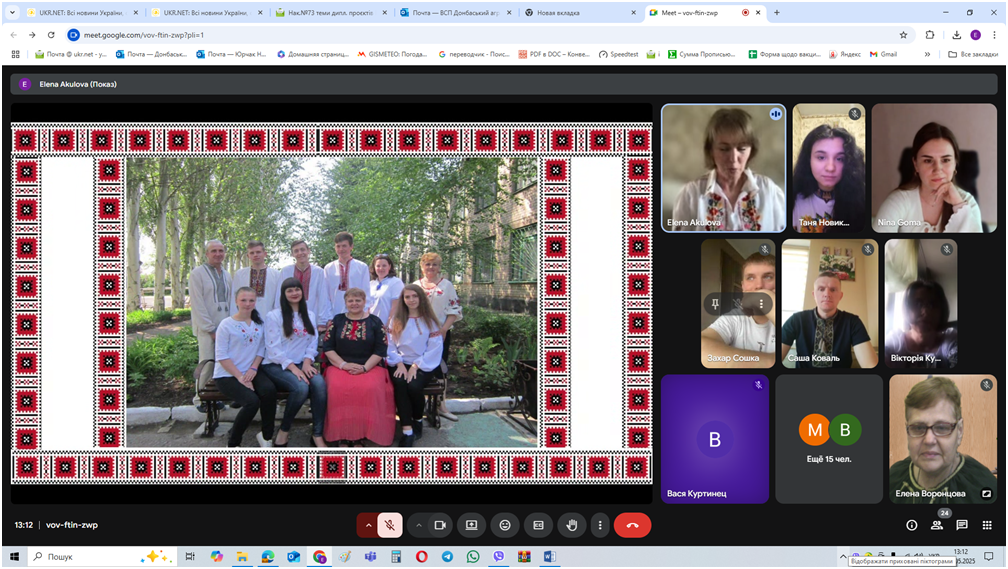The image size is (1008, 569).
Task: Open audio settings arrow beside microphone
Action: point(368,525)
